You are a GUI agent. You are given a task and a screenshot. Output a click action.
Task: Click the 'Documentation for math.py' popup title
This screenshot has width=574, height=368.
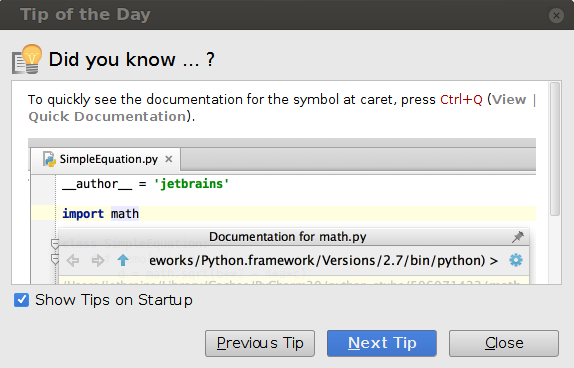pyautogui.click(x=288, y=237)
